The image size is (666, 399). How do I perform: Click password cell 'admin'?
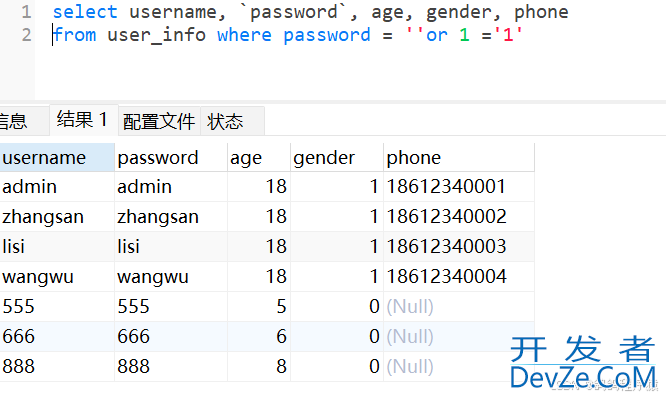click(x=171, y=187)
